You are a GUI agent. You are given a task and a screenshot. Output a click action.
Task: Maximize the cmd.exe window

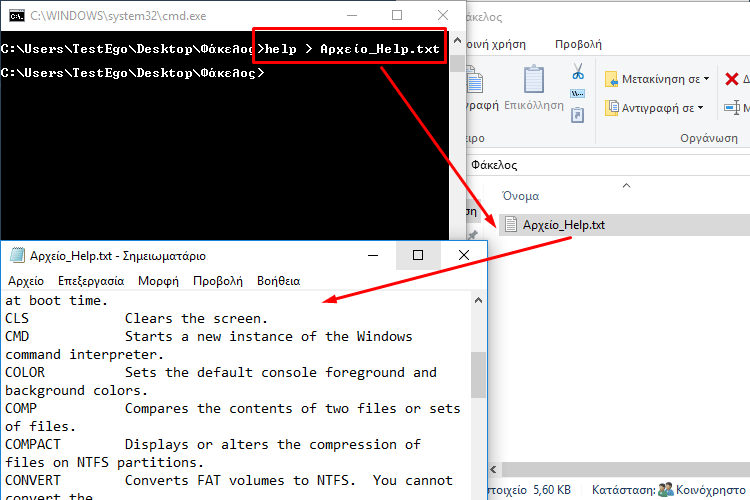coord(397,16)
